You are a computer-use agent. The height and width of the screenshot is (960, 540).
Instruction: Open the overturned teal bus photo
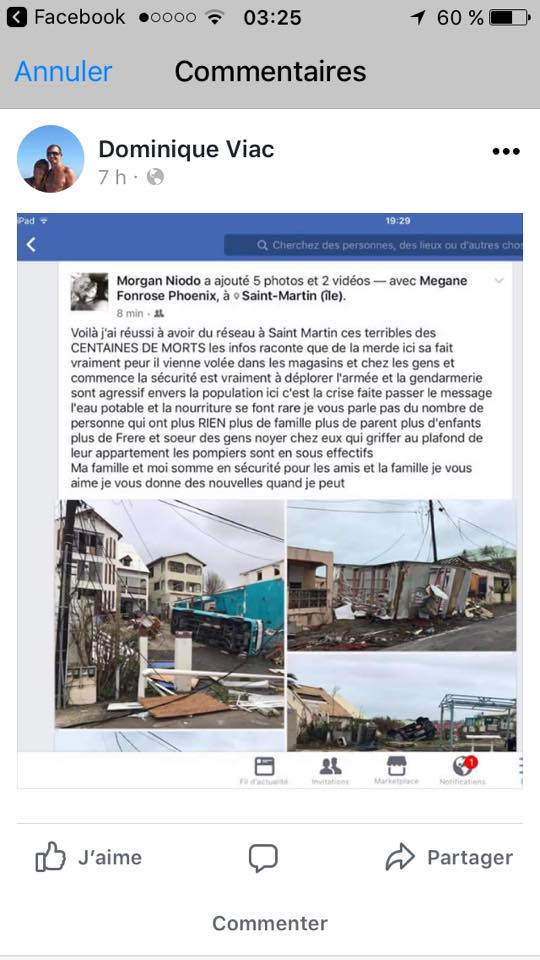point(170,614)
